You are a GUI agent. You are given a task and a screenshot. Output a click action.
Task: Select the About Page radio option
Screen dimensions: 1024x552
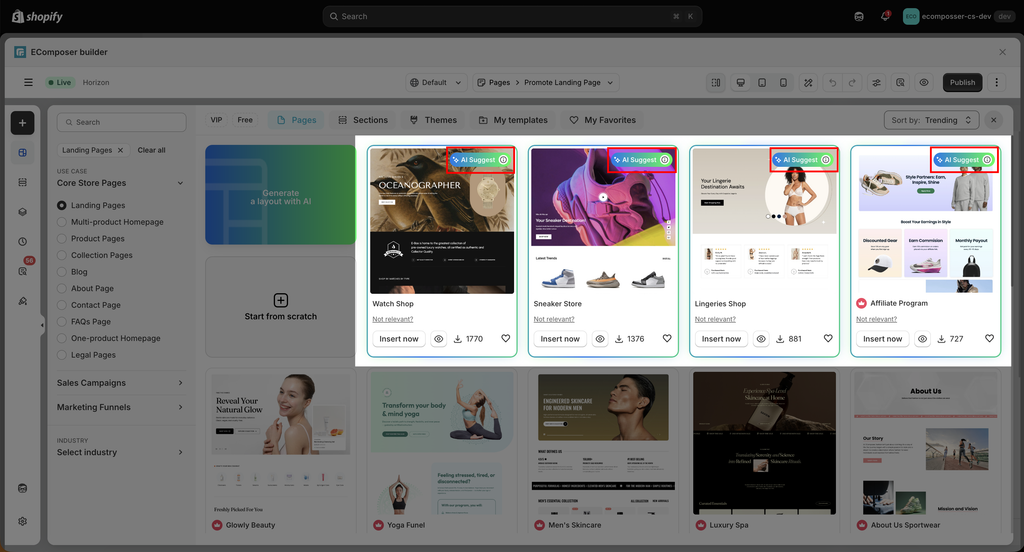click(x=61, y=288)
